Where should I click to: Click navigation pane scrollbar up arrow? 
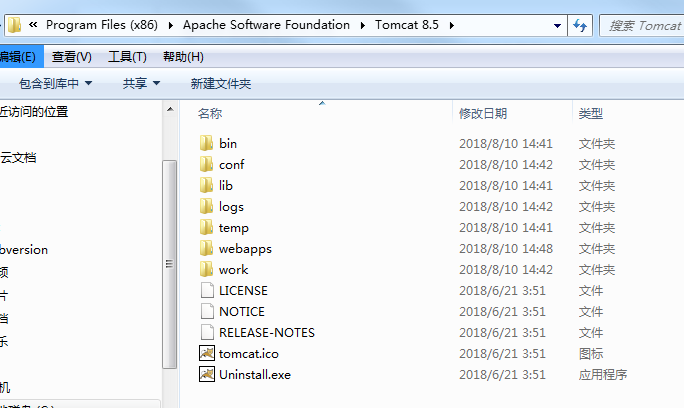tap(170, 109)
